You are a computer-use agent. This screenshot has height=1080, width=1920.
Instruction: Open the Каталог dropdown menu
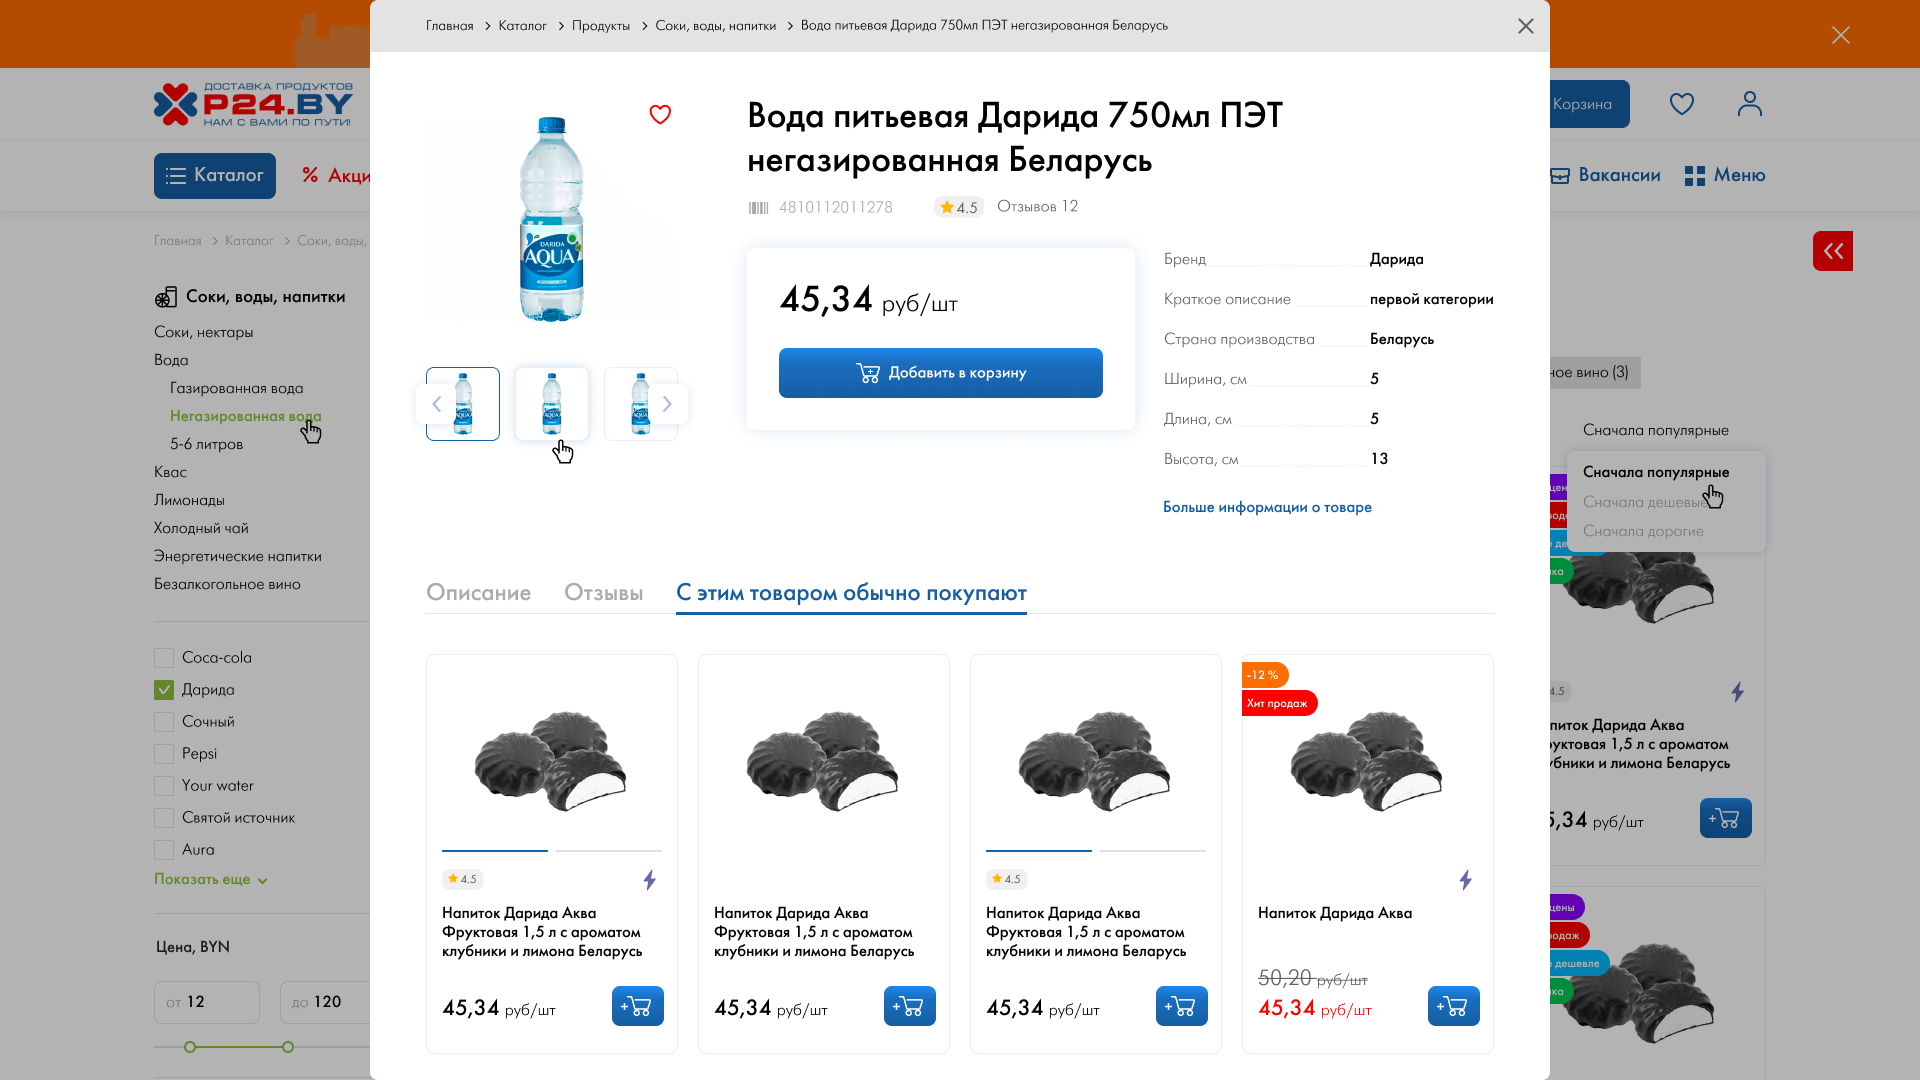[215, 176]
